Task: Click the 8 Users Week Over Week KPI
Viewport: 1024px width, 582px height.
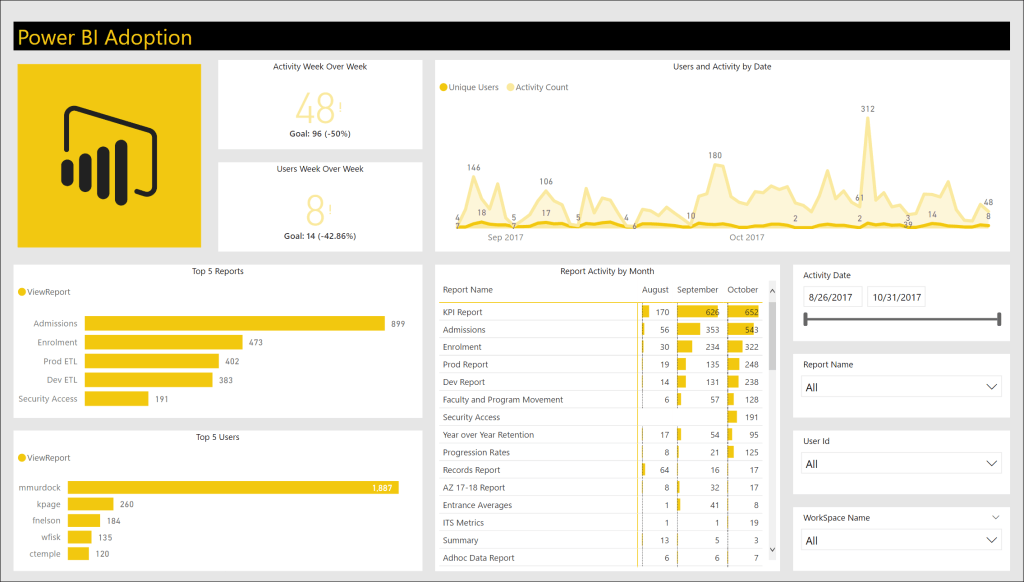Action: [315, 210]
